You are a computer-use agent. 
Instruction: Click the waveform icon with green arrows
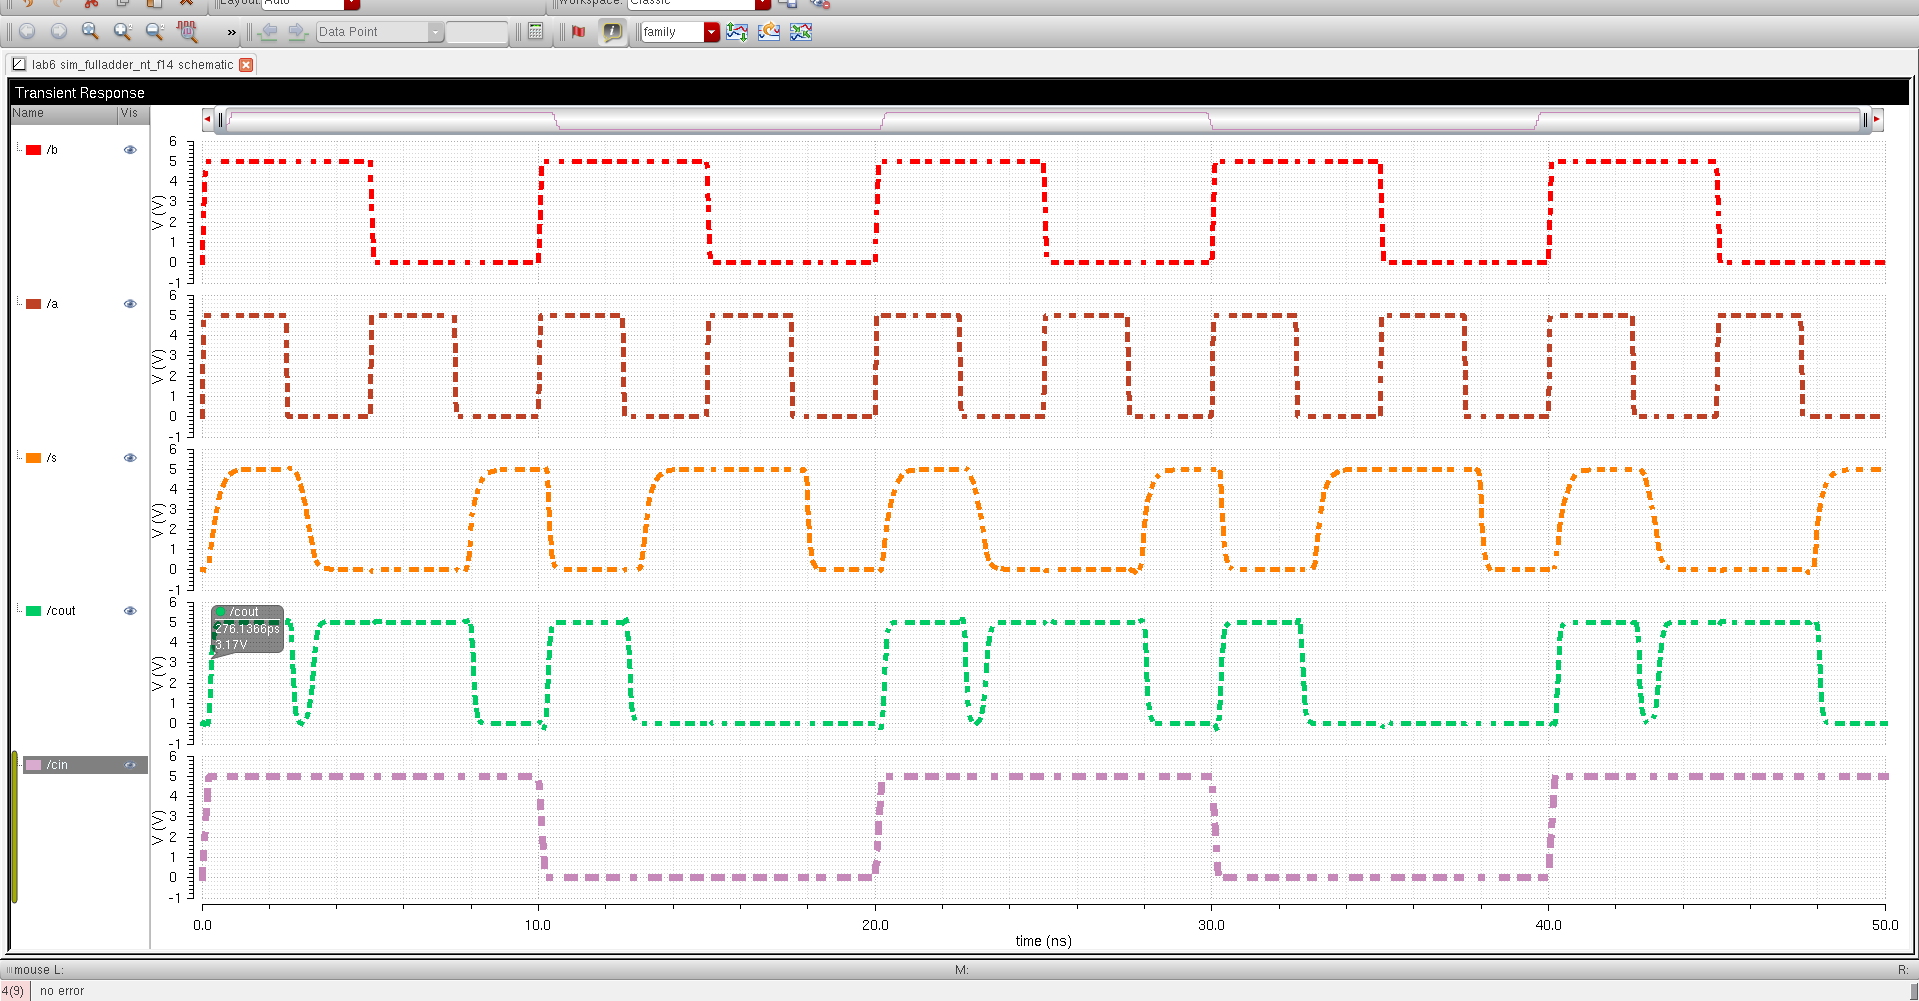pos(737,32)
